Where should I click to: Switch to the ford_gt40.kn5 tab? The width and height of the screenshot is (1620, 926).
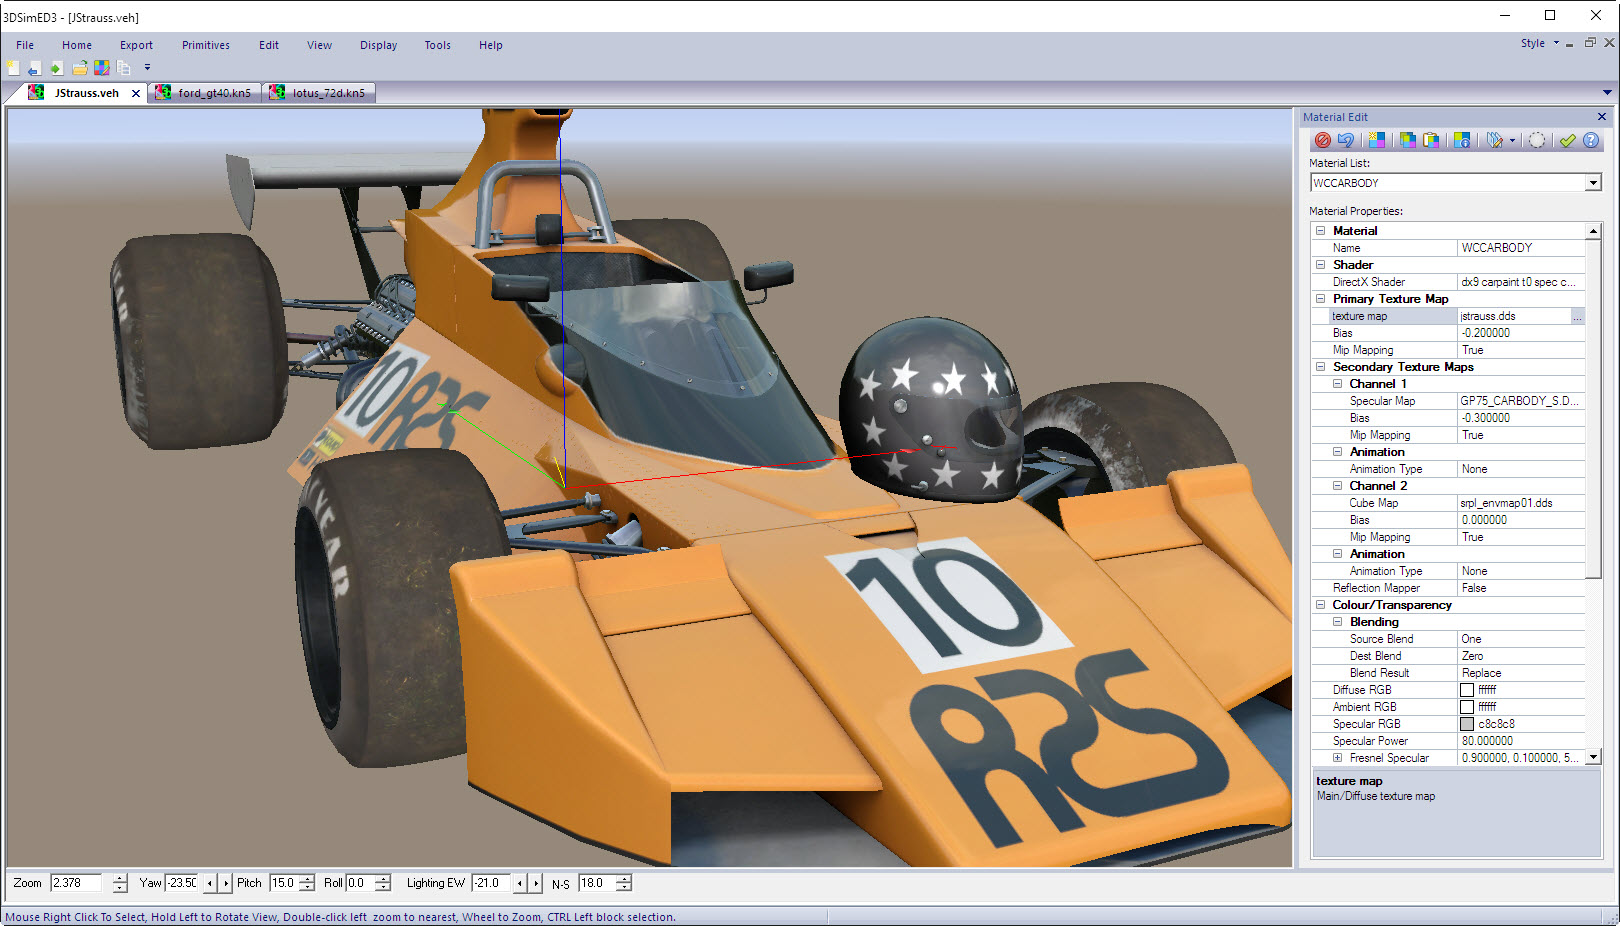tap(205, 93)
